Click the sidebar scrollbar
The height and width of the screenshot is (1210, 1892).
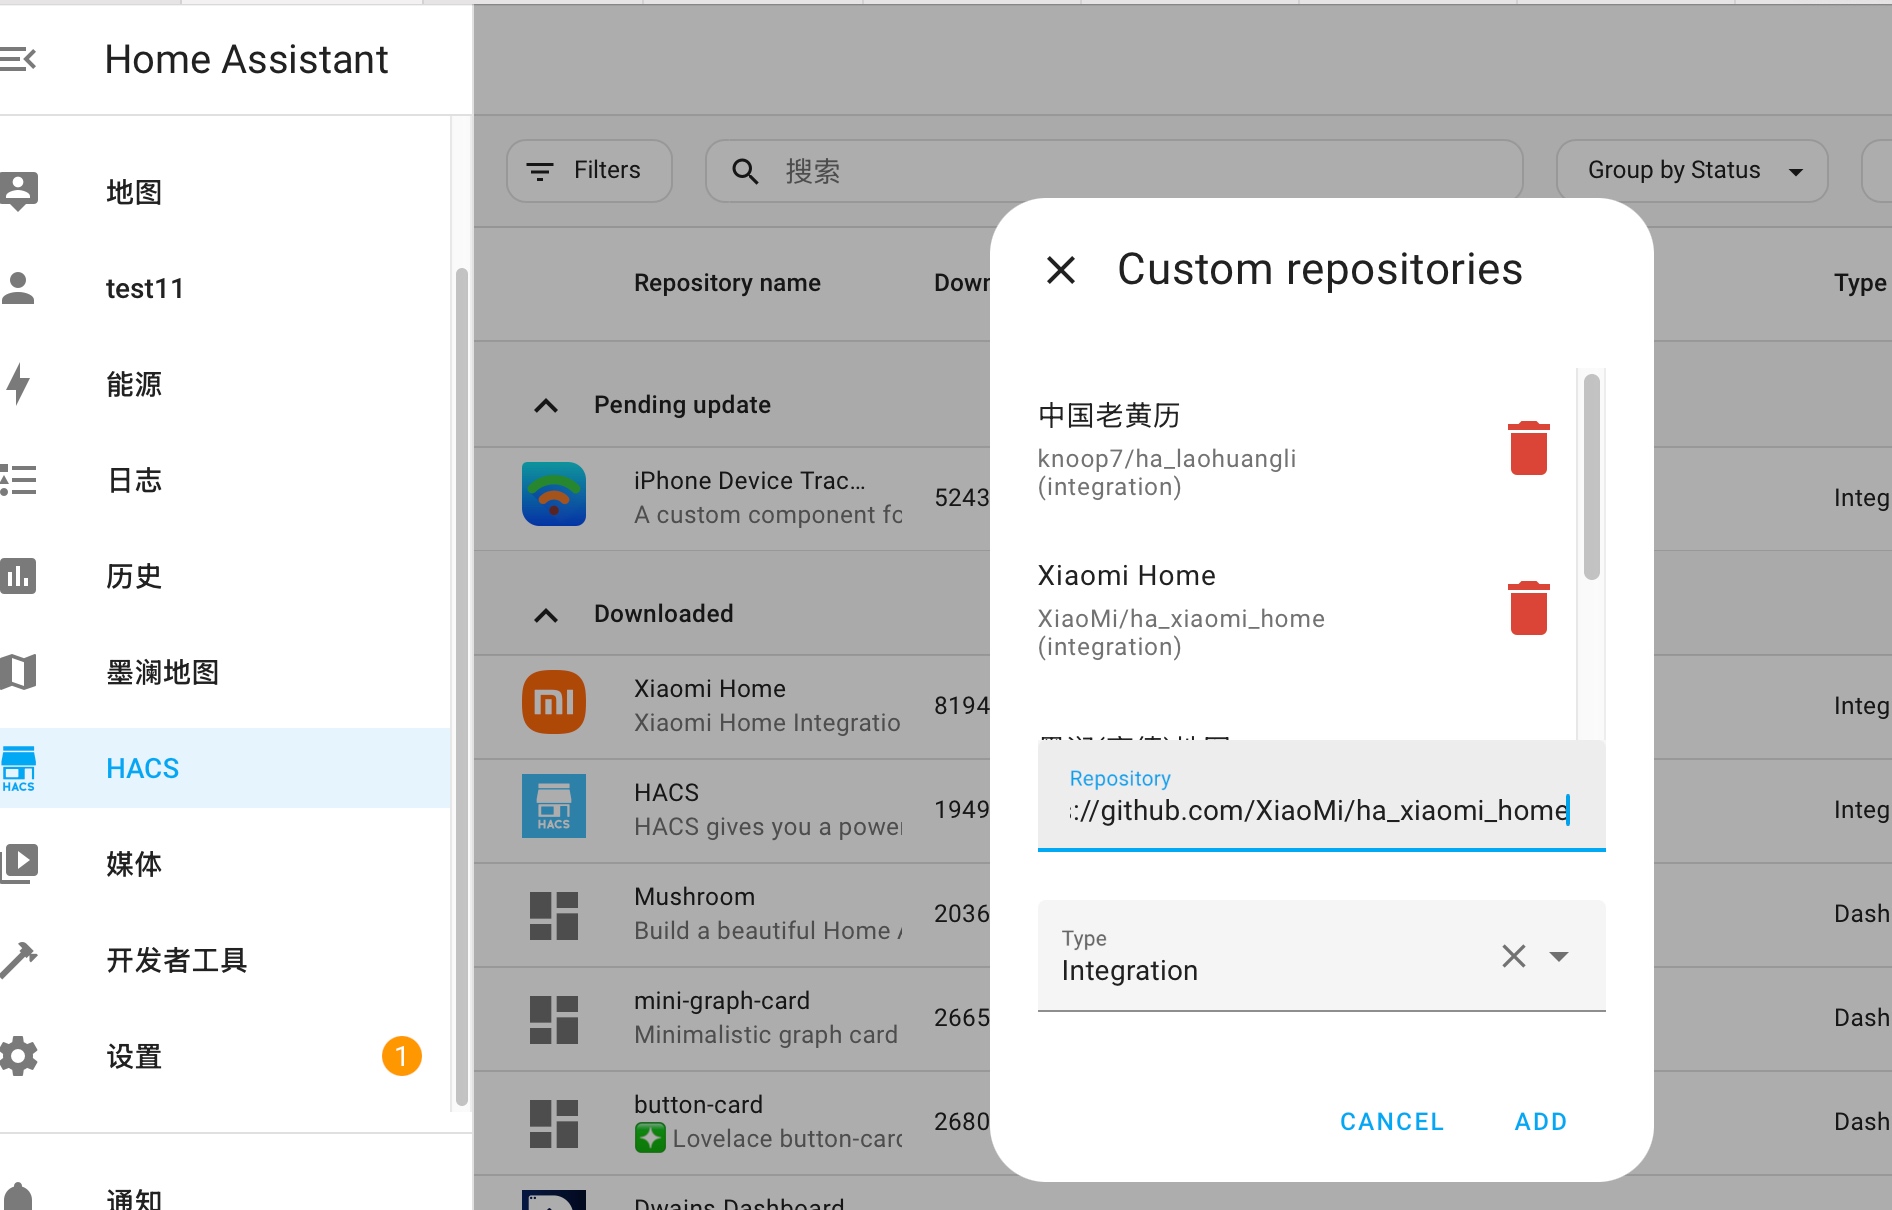tap(461, 686)
